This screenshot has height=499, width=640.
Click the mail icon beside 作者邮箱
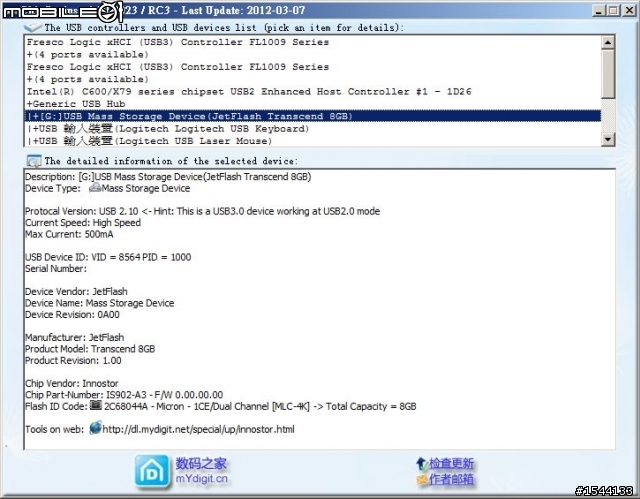(x=422, y=479)
